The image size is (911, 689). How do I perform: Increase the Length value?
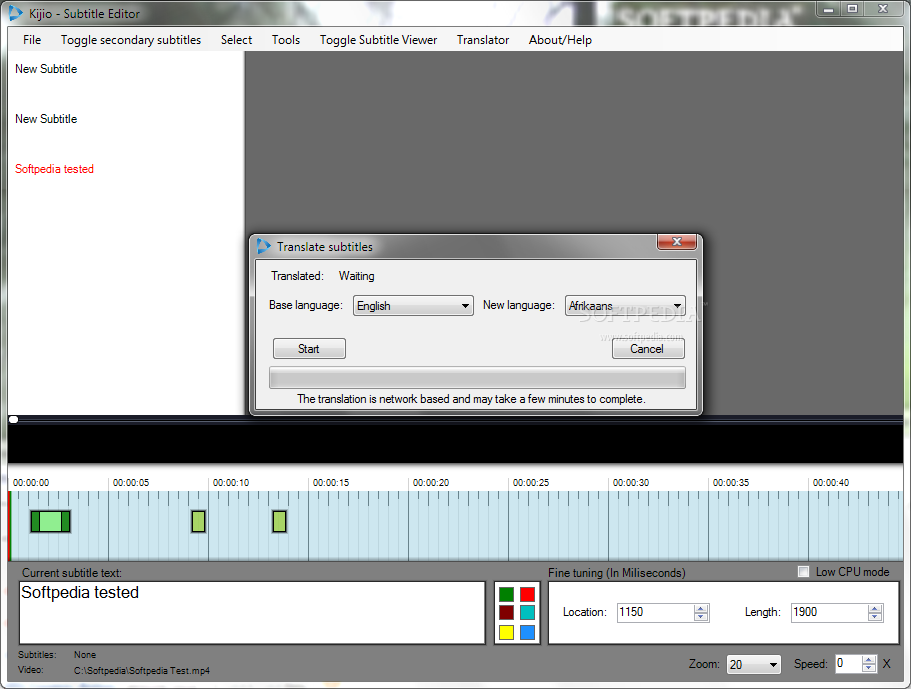tap(875, 608)
